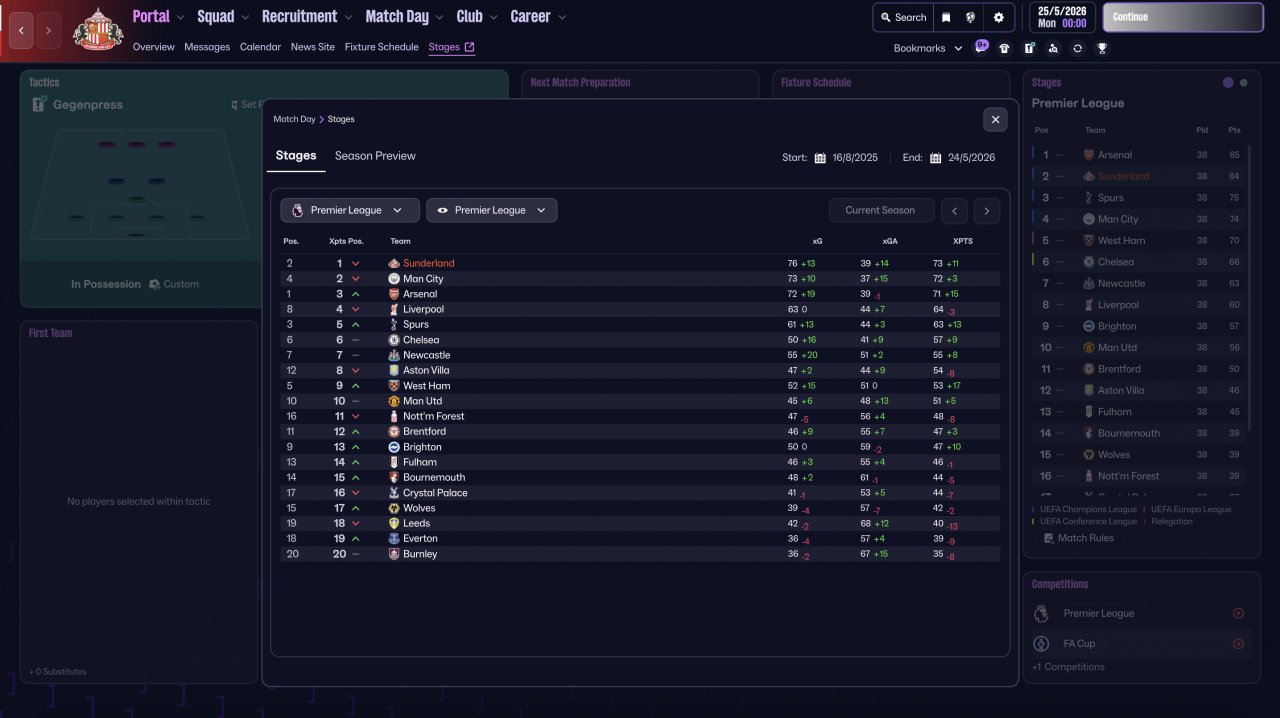Click FA Cup in Competitions panel

[1079, 644]
